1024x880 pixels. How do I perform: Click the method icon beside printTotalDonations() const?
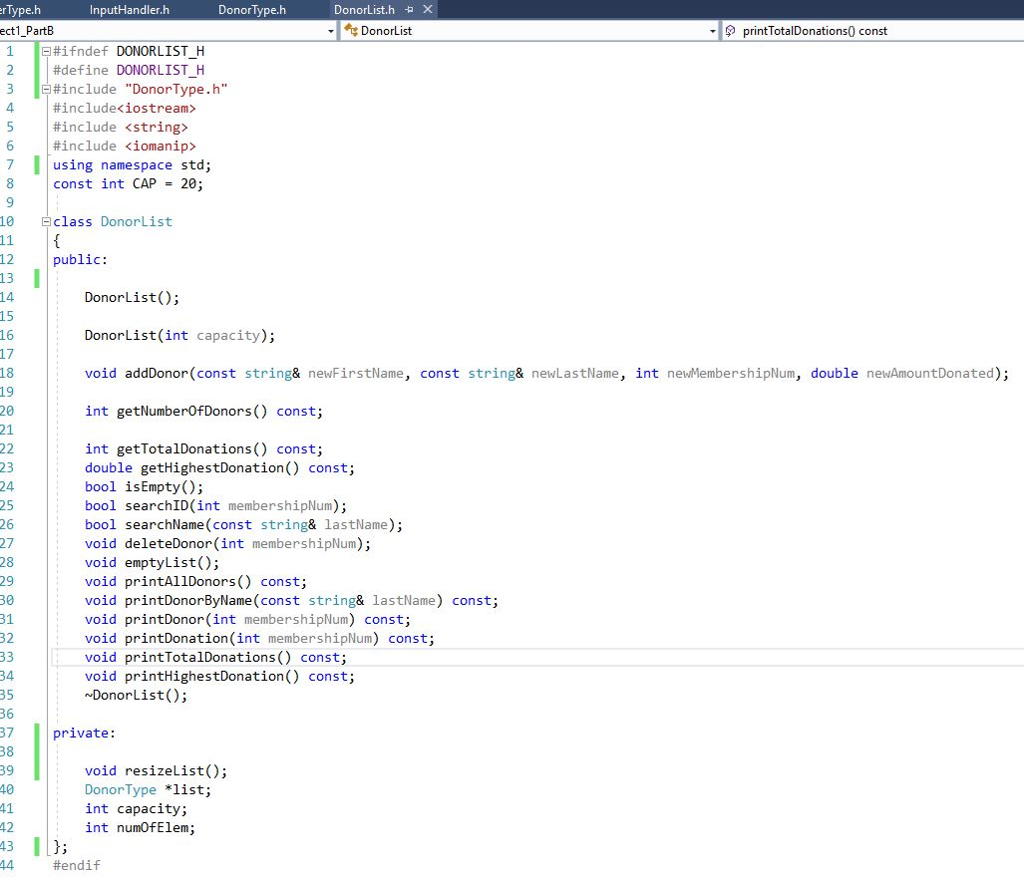(x=730, y=31)
